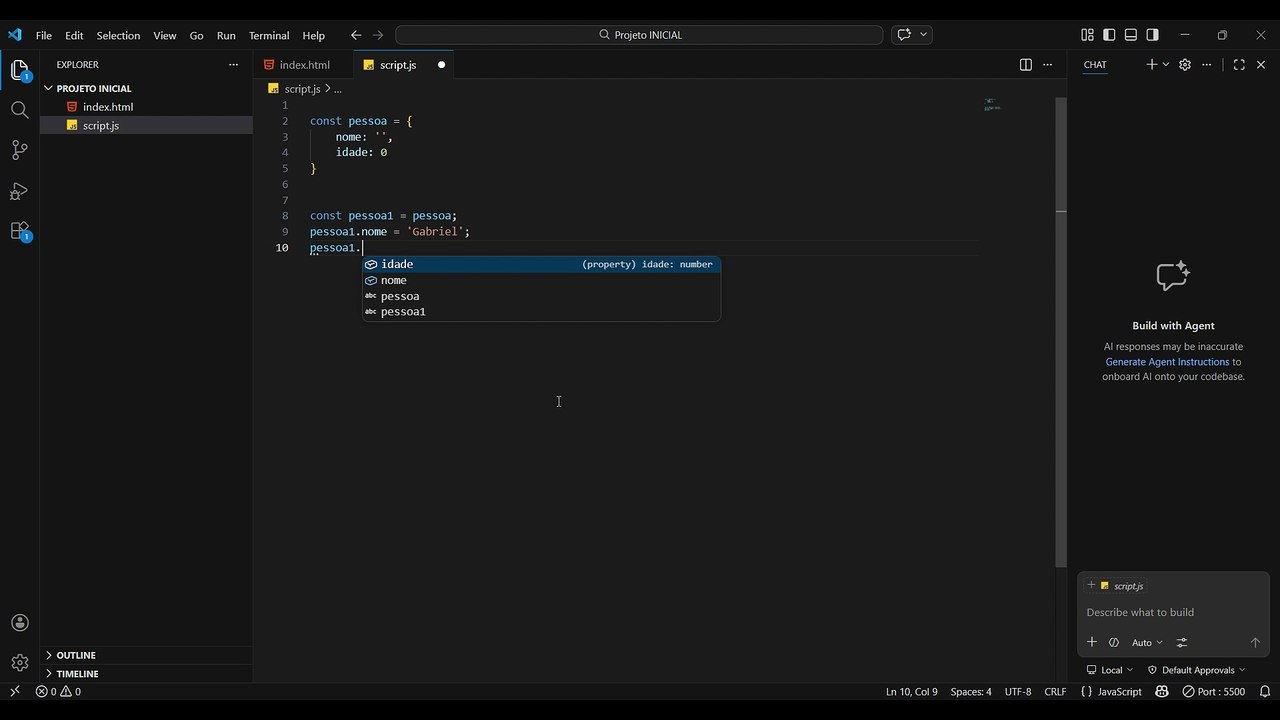Toggle the Secondary Side Bar visibility

click(1153, 35)
